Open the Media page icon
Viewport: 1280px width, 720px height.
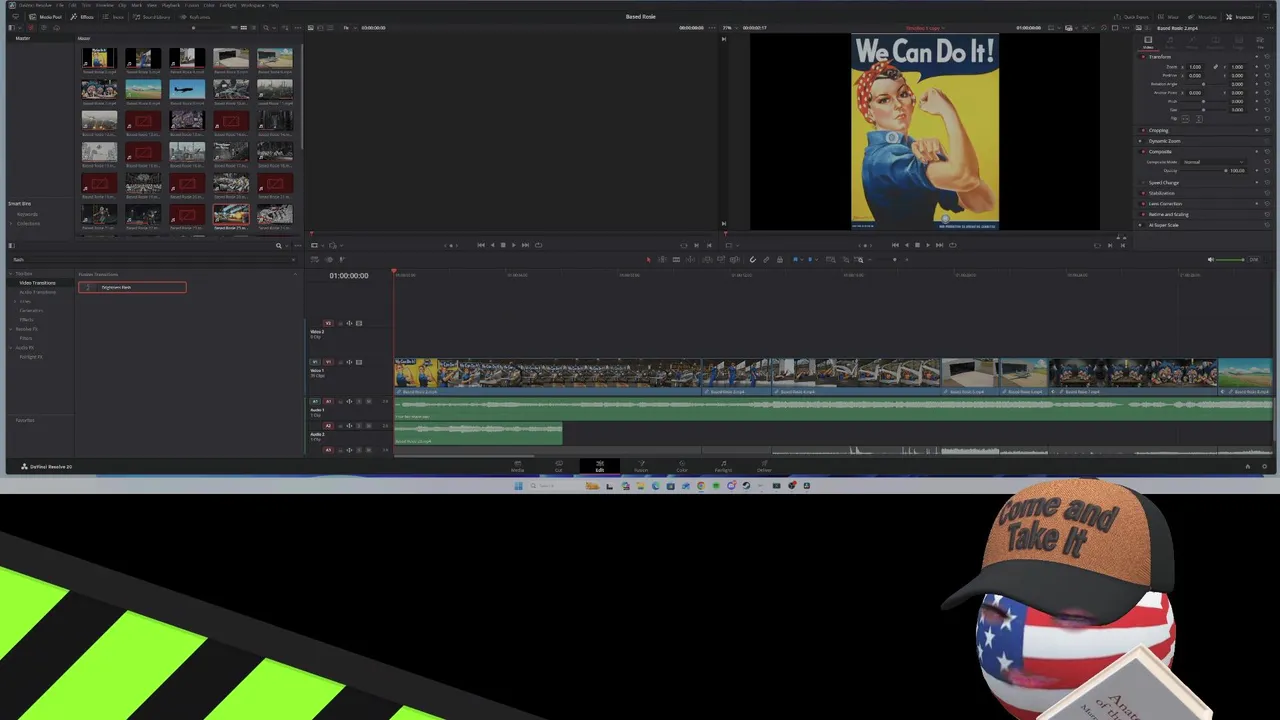pyautogui.click(x=518, y=466)
